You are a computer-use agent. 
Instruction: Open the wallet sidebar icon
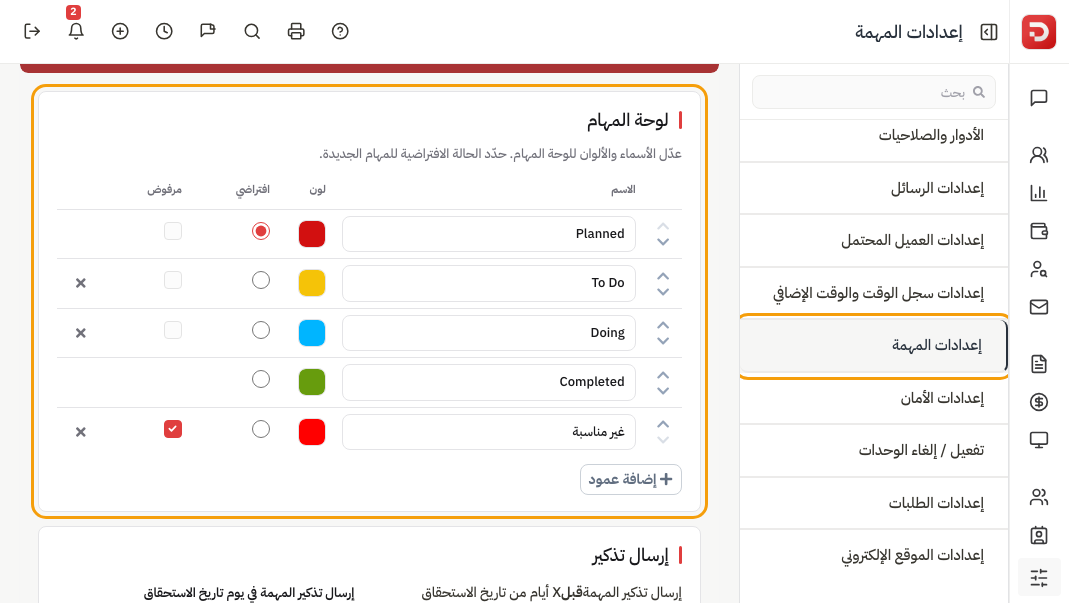click(x=1038, y=231)
